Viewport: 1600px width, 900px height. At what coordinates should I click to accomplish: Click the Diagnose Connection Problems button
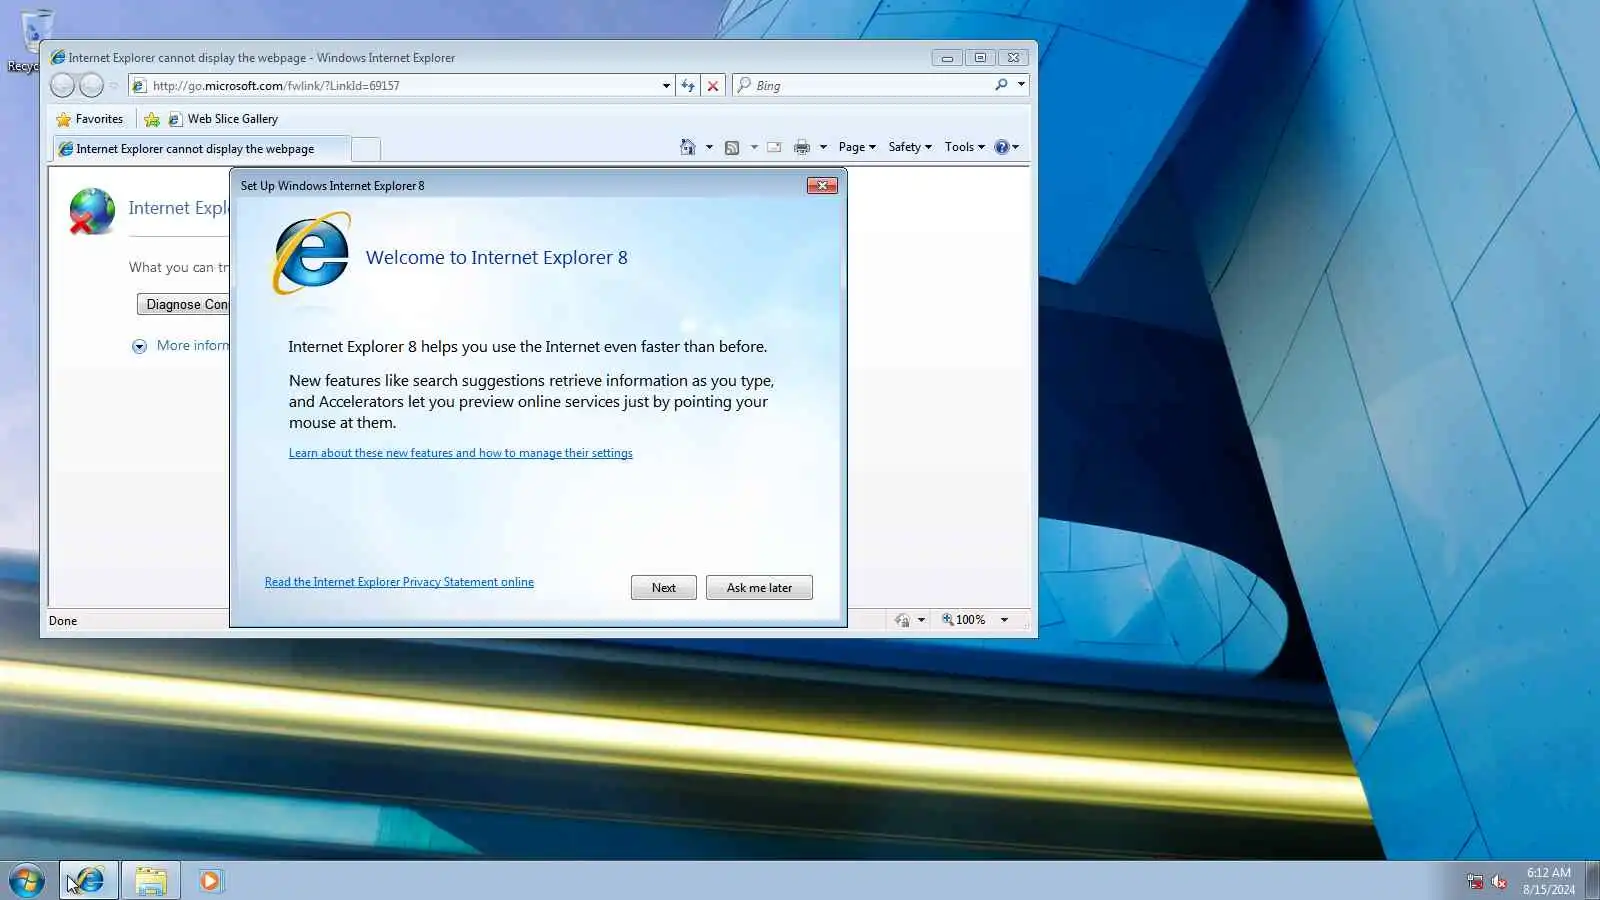pos(184,304)
